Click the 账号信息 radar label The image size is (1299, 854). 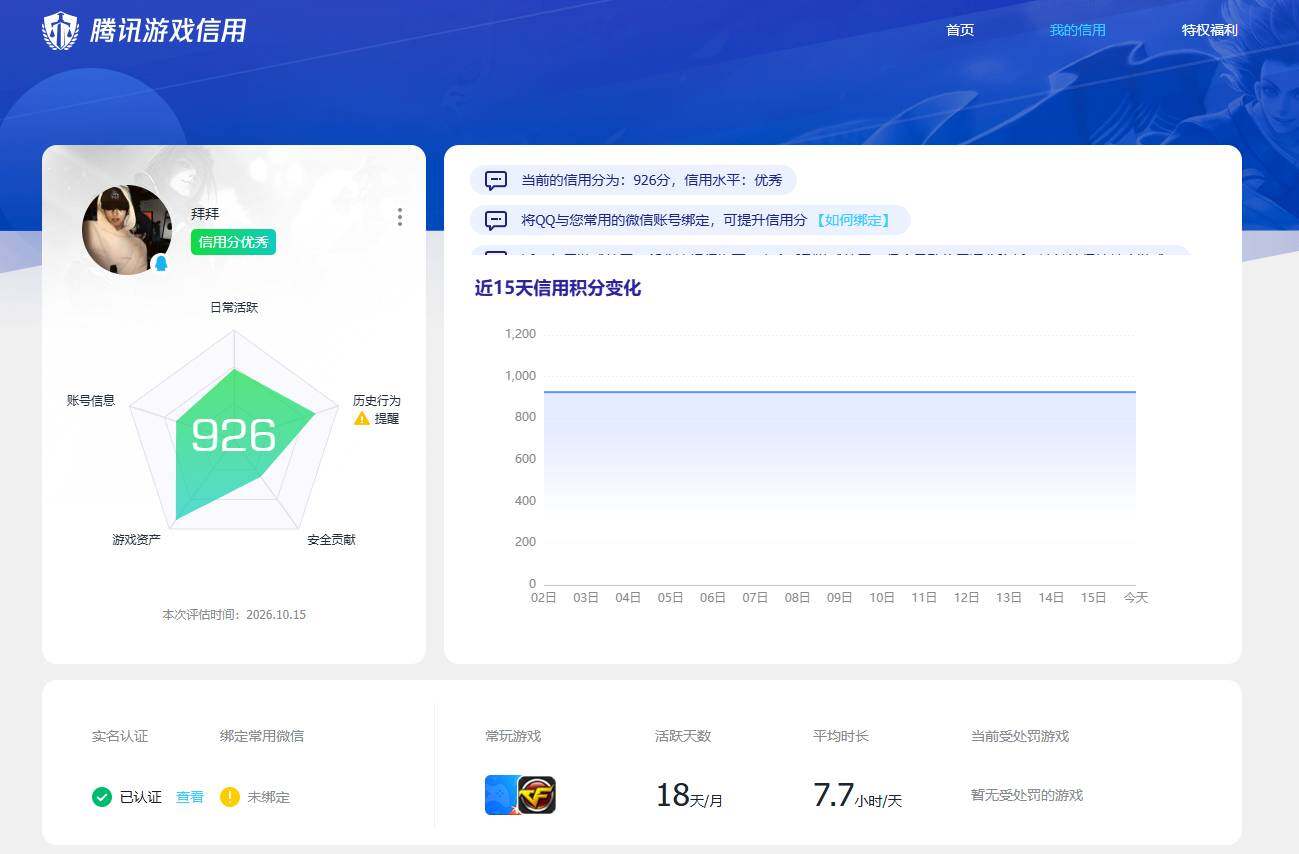click(x=91, y=400)
